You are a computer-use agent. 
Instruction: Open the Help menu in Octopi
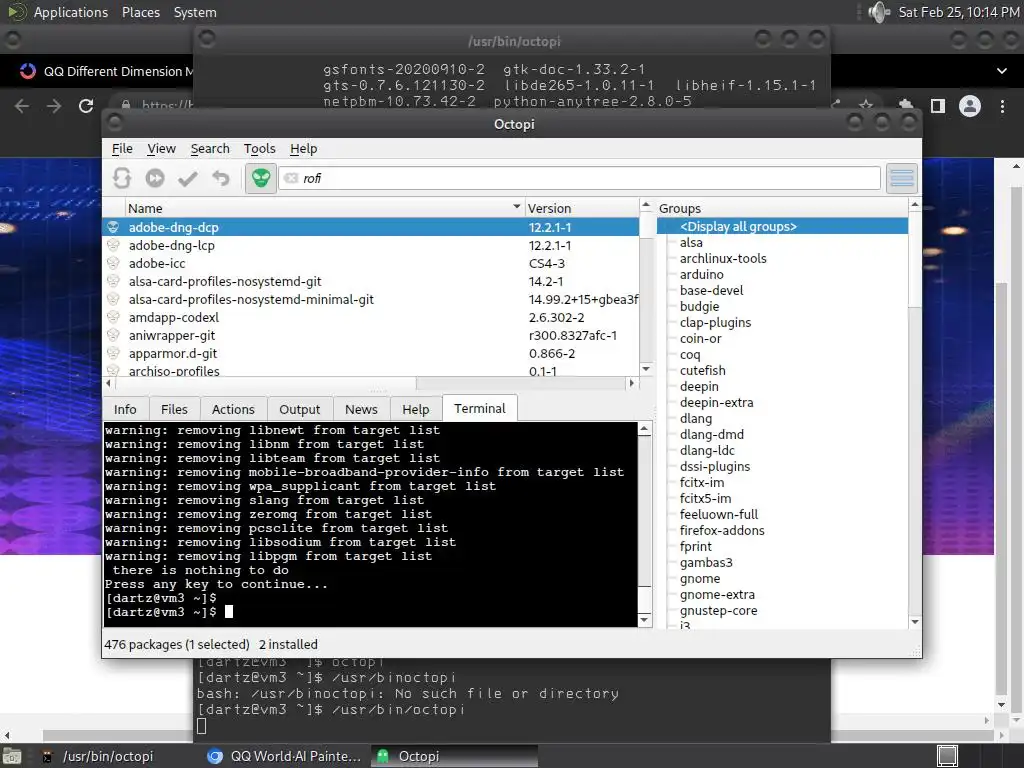(x=304, y=149)
